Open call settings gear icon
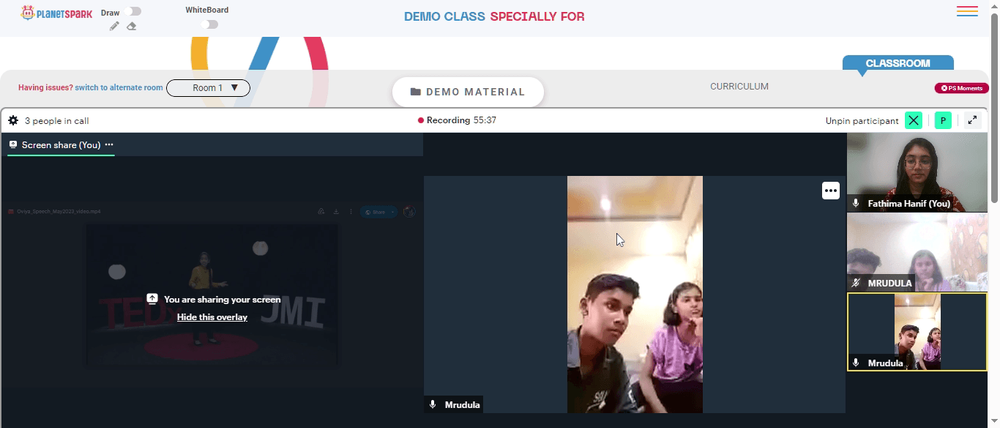The image size is (1000, 428). [x=13, y=120]
